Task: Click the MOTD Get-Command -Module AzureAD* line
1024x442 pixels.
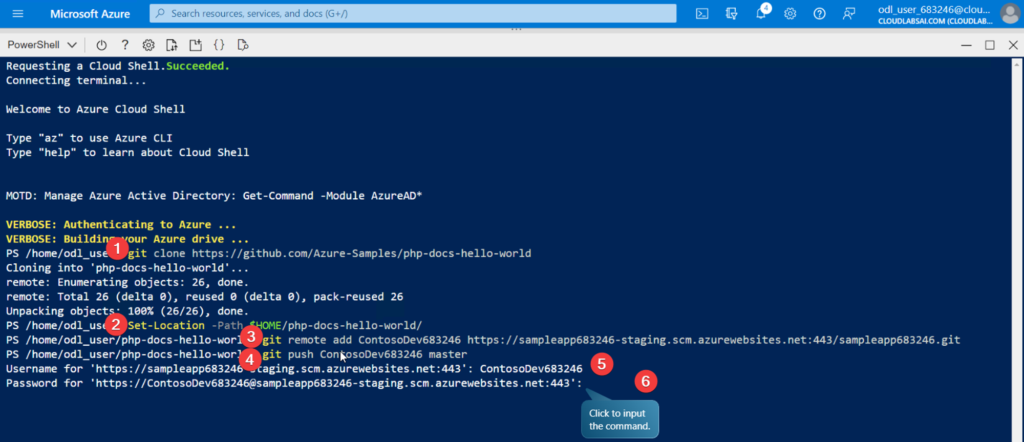Action: pos(214,196)
